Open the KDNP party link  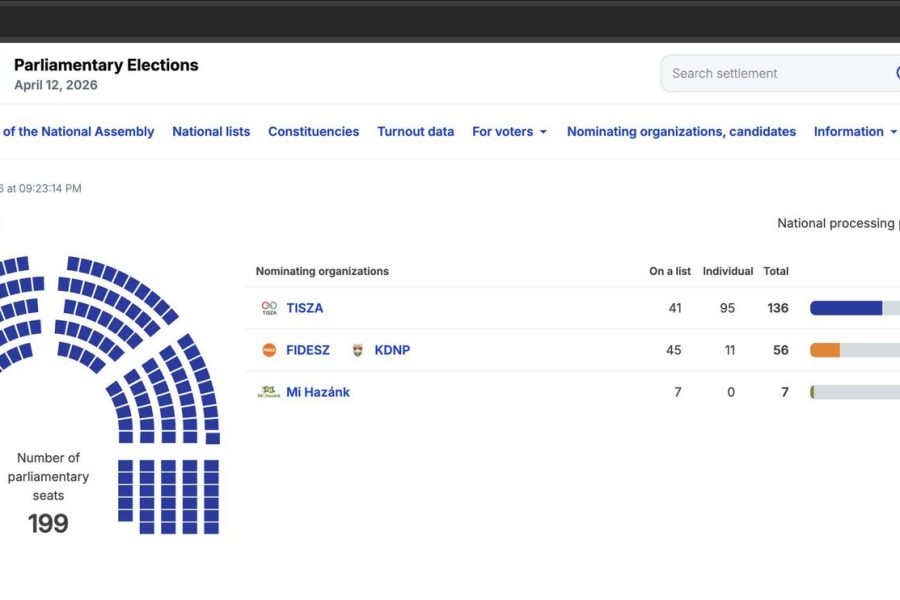pos(392,350)
